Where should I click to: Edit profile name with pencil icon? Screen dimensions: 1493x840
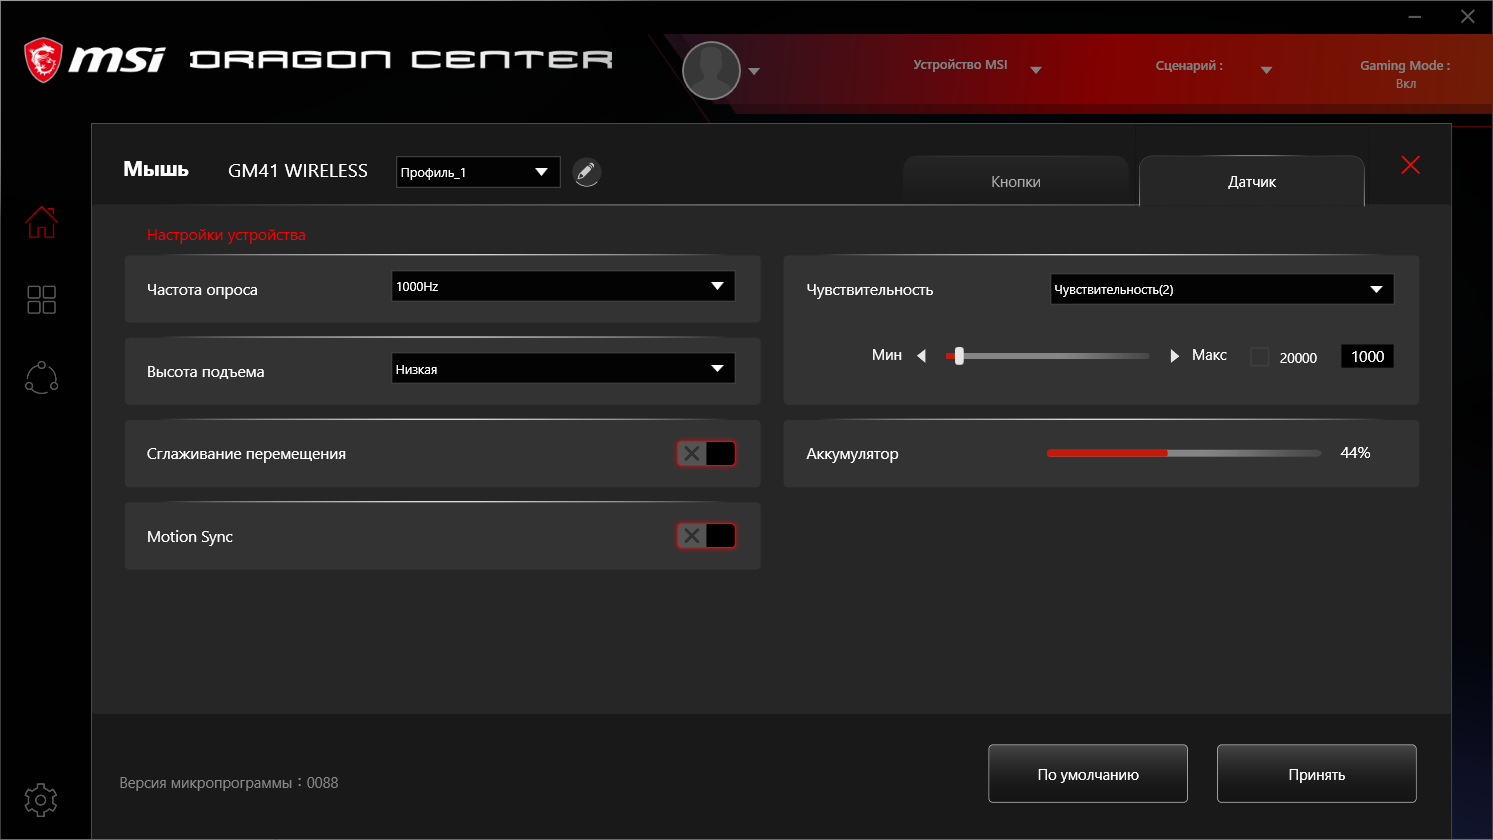point(587,173)
